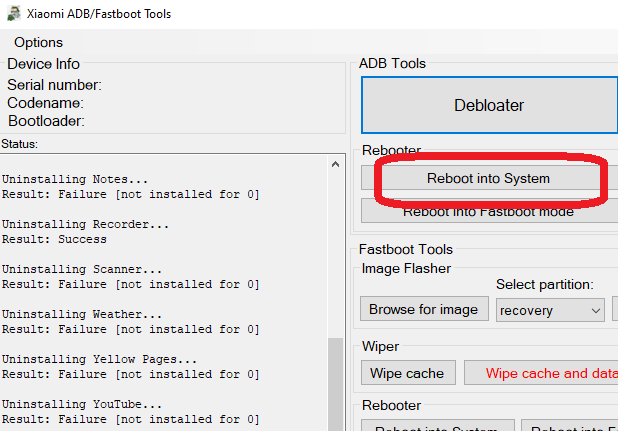618x431 pixels.
Task: Click the status log scrollbar thumb
Action: point(335,384)
